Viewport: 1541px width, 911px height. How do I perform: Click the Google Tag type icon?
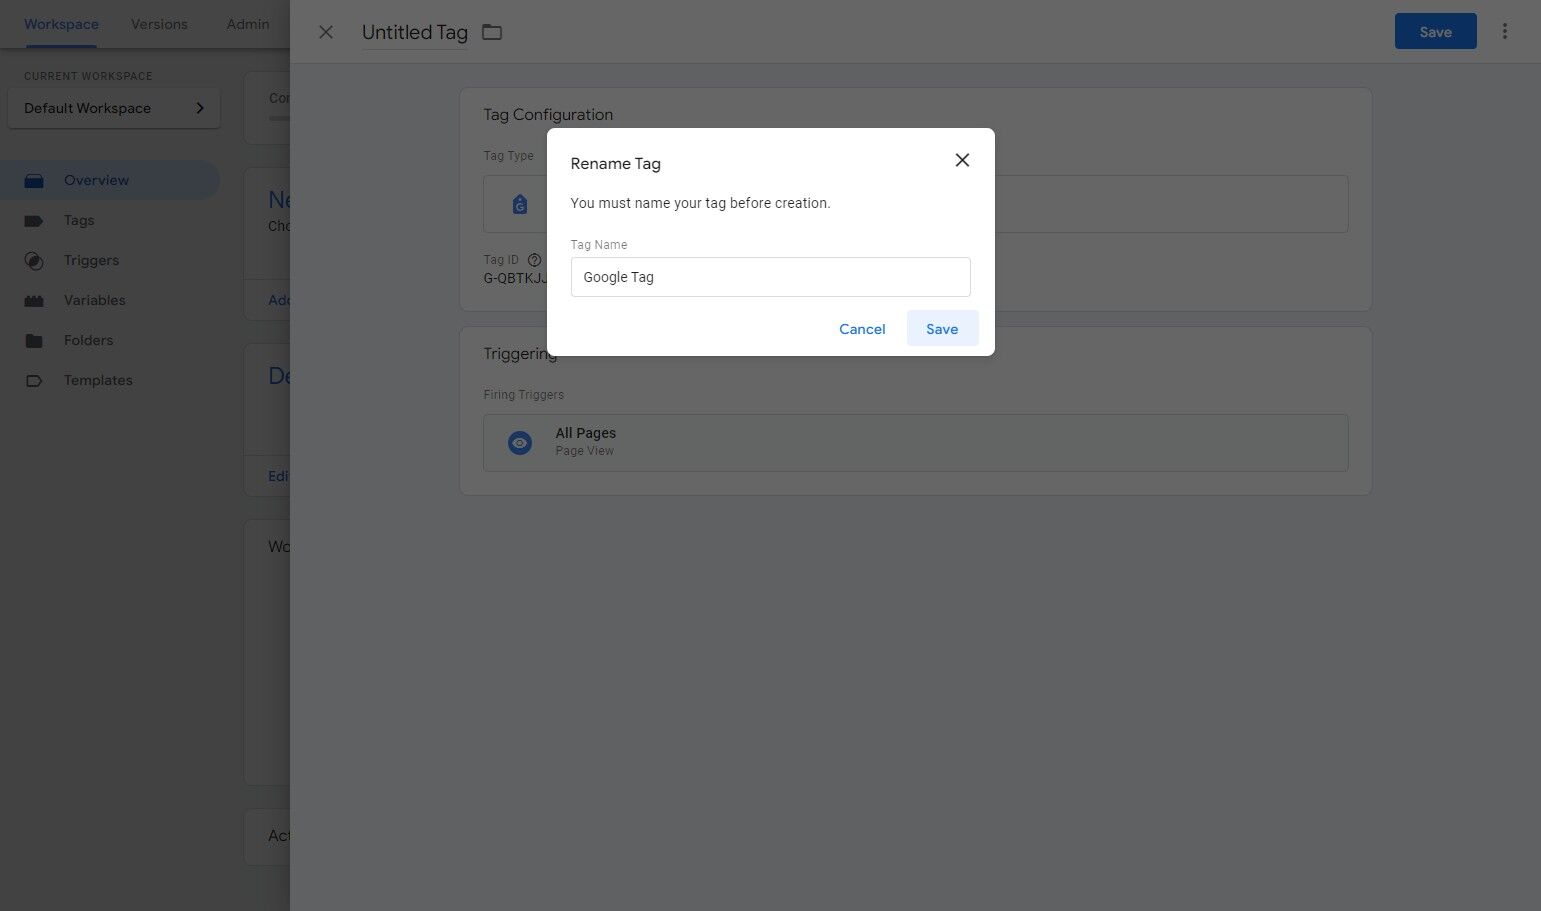[x=520, y=204]
